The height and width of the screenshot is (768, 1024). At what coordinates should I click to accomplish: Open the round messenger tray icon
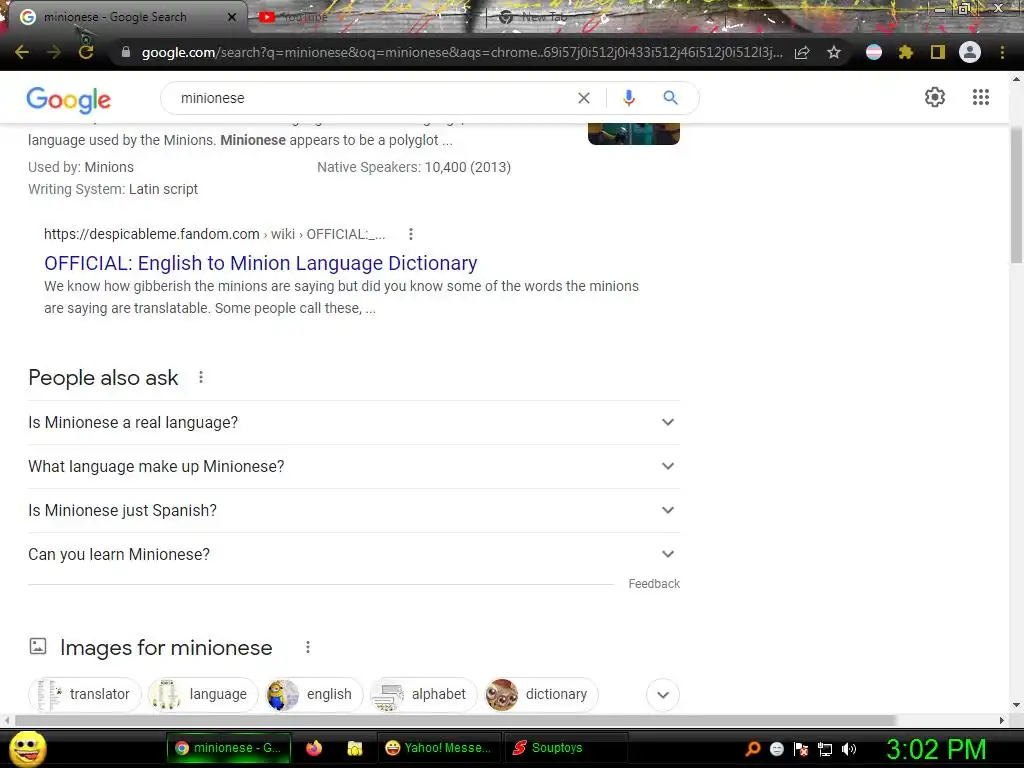776,749
